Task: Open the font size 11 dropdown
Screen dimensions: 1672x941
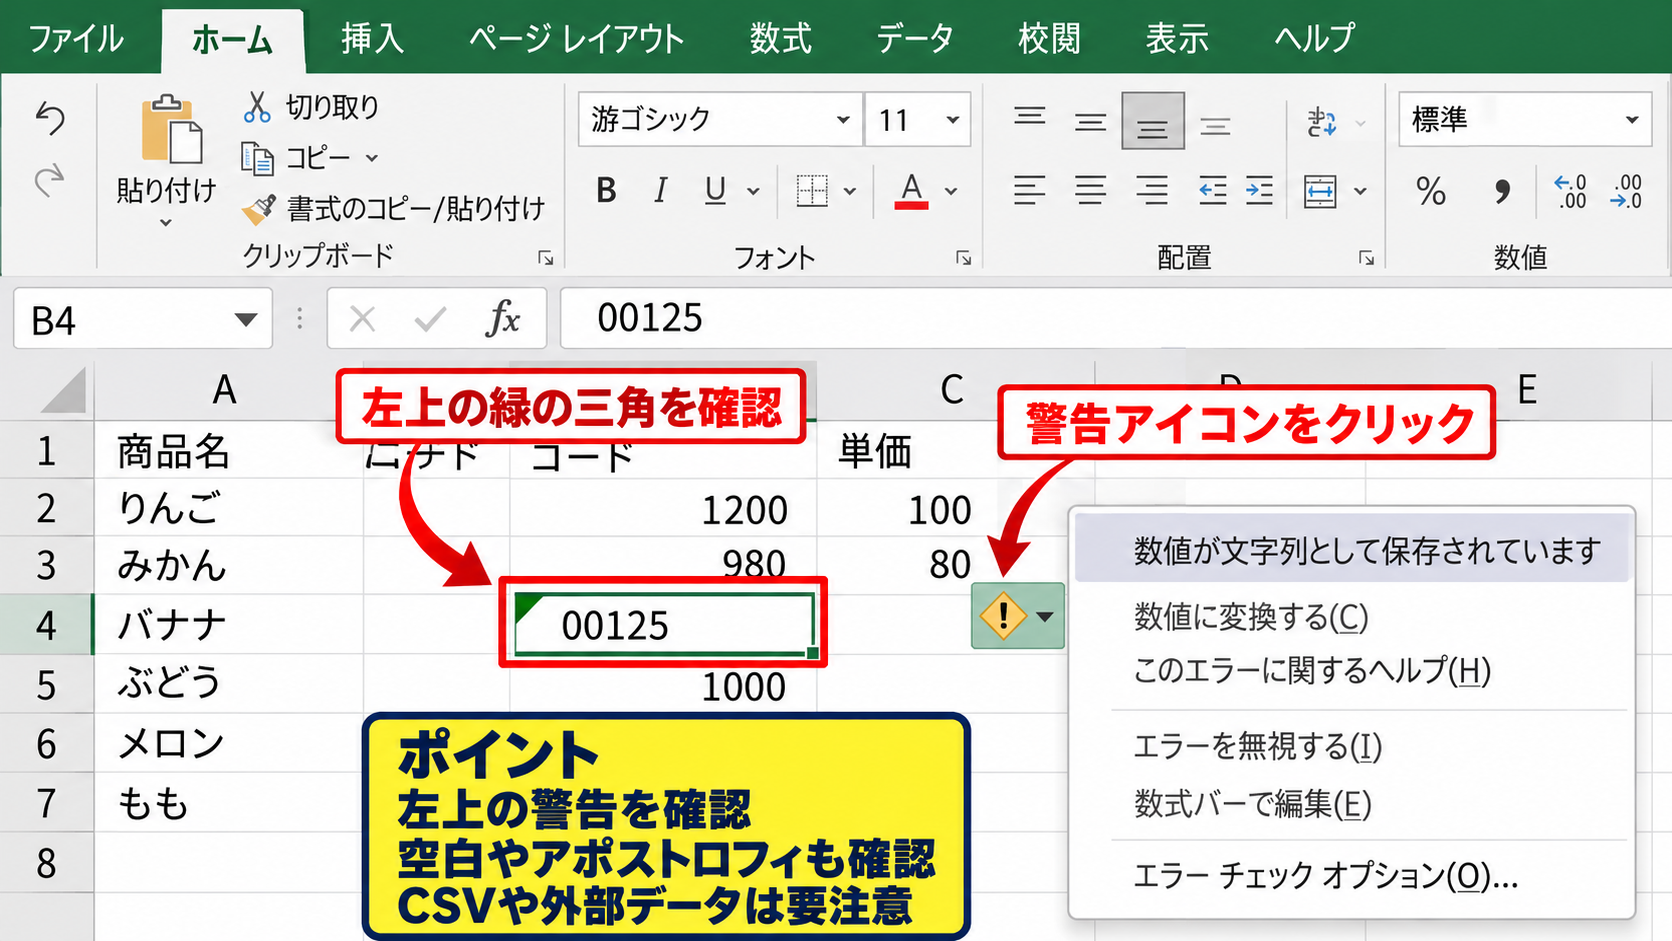Action: pos(953,120)
